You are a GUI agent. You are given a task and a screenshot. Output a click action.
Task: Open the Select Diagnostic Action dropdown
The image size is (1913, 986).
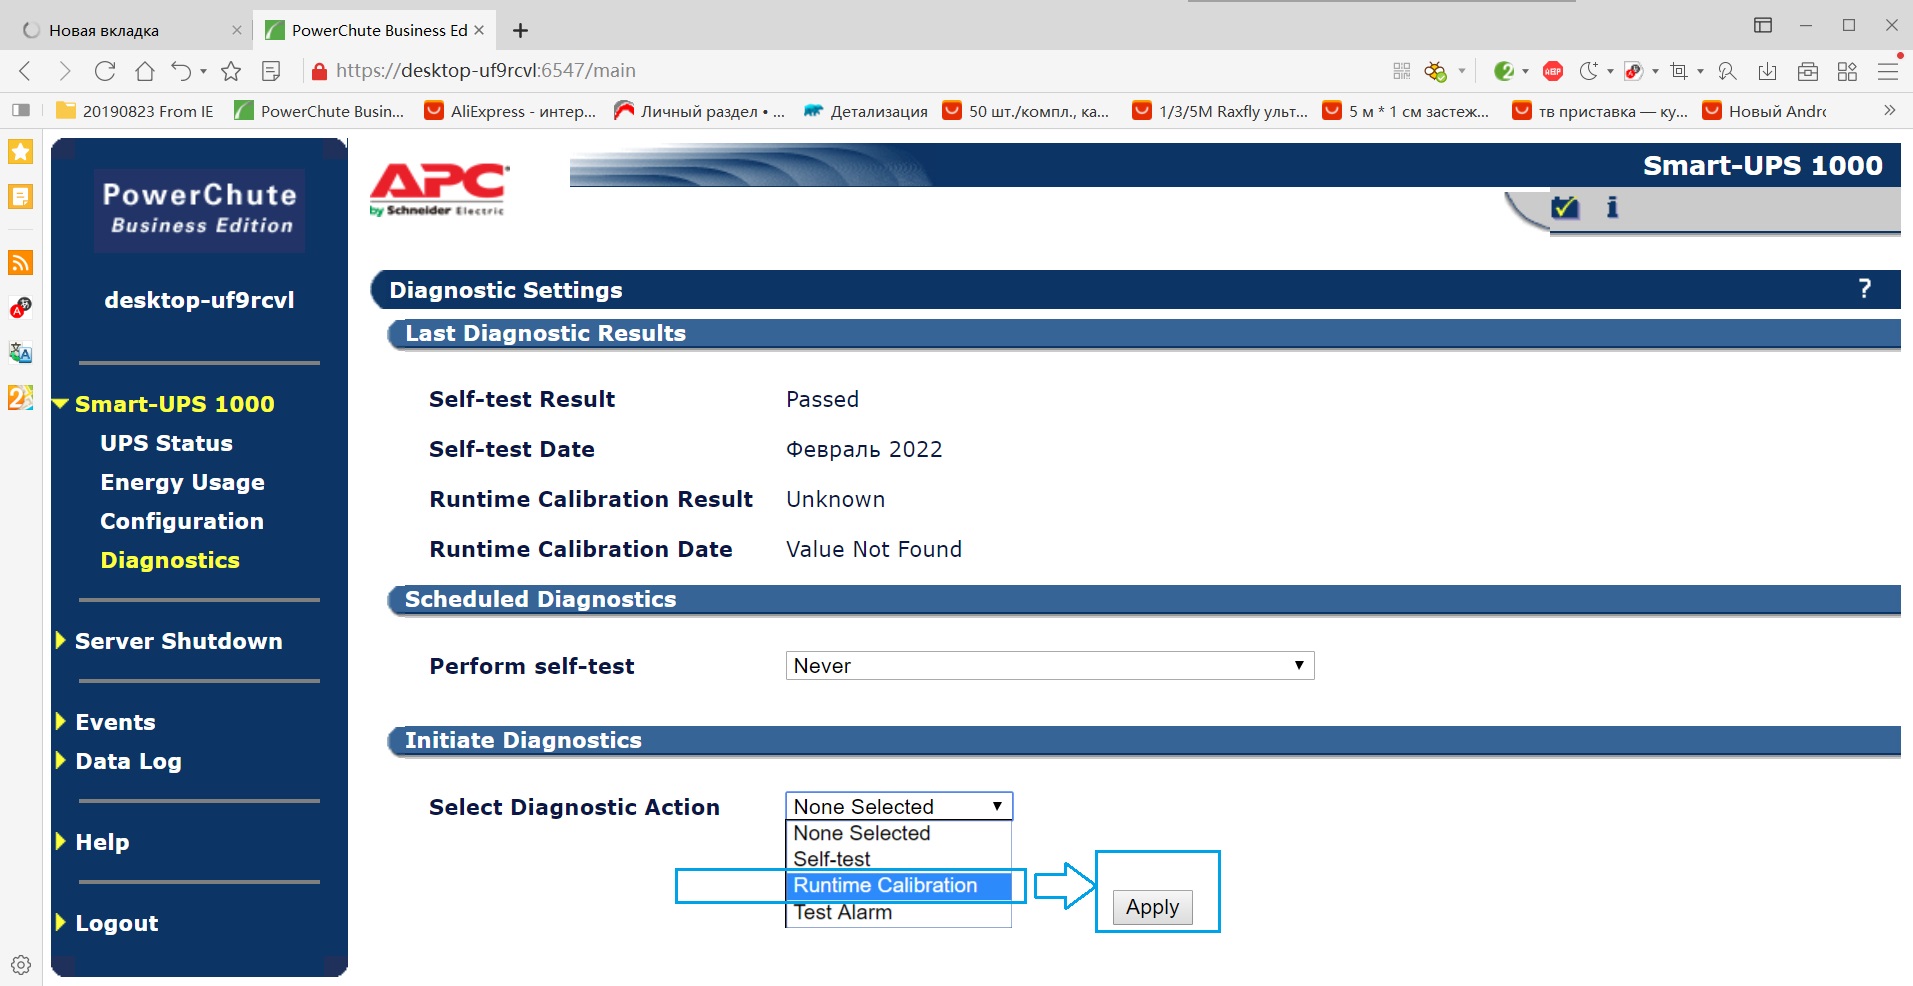point(899,806)
